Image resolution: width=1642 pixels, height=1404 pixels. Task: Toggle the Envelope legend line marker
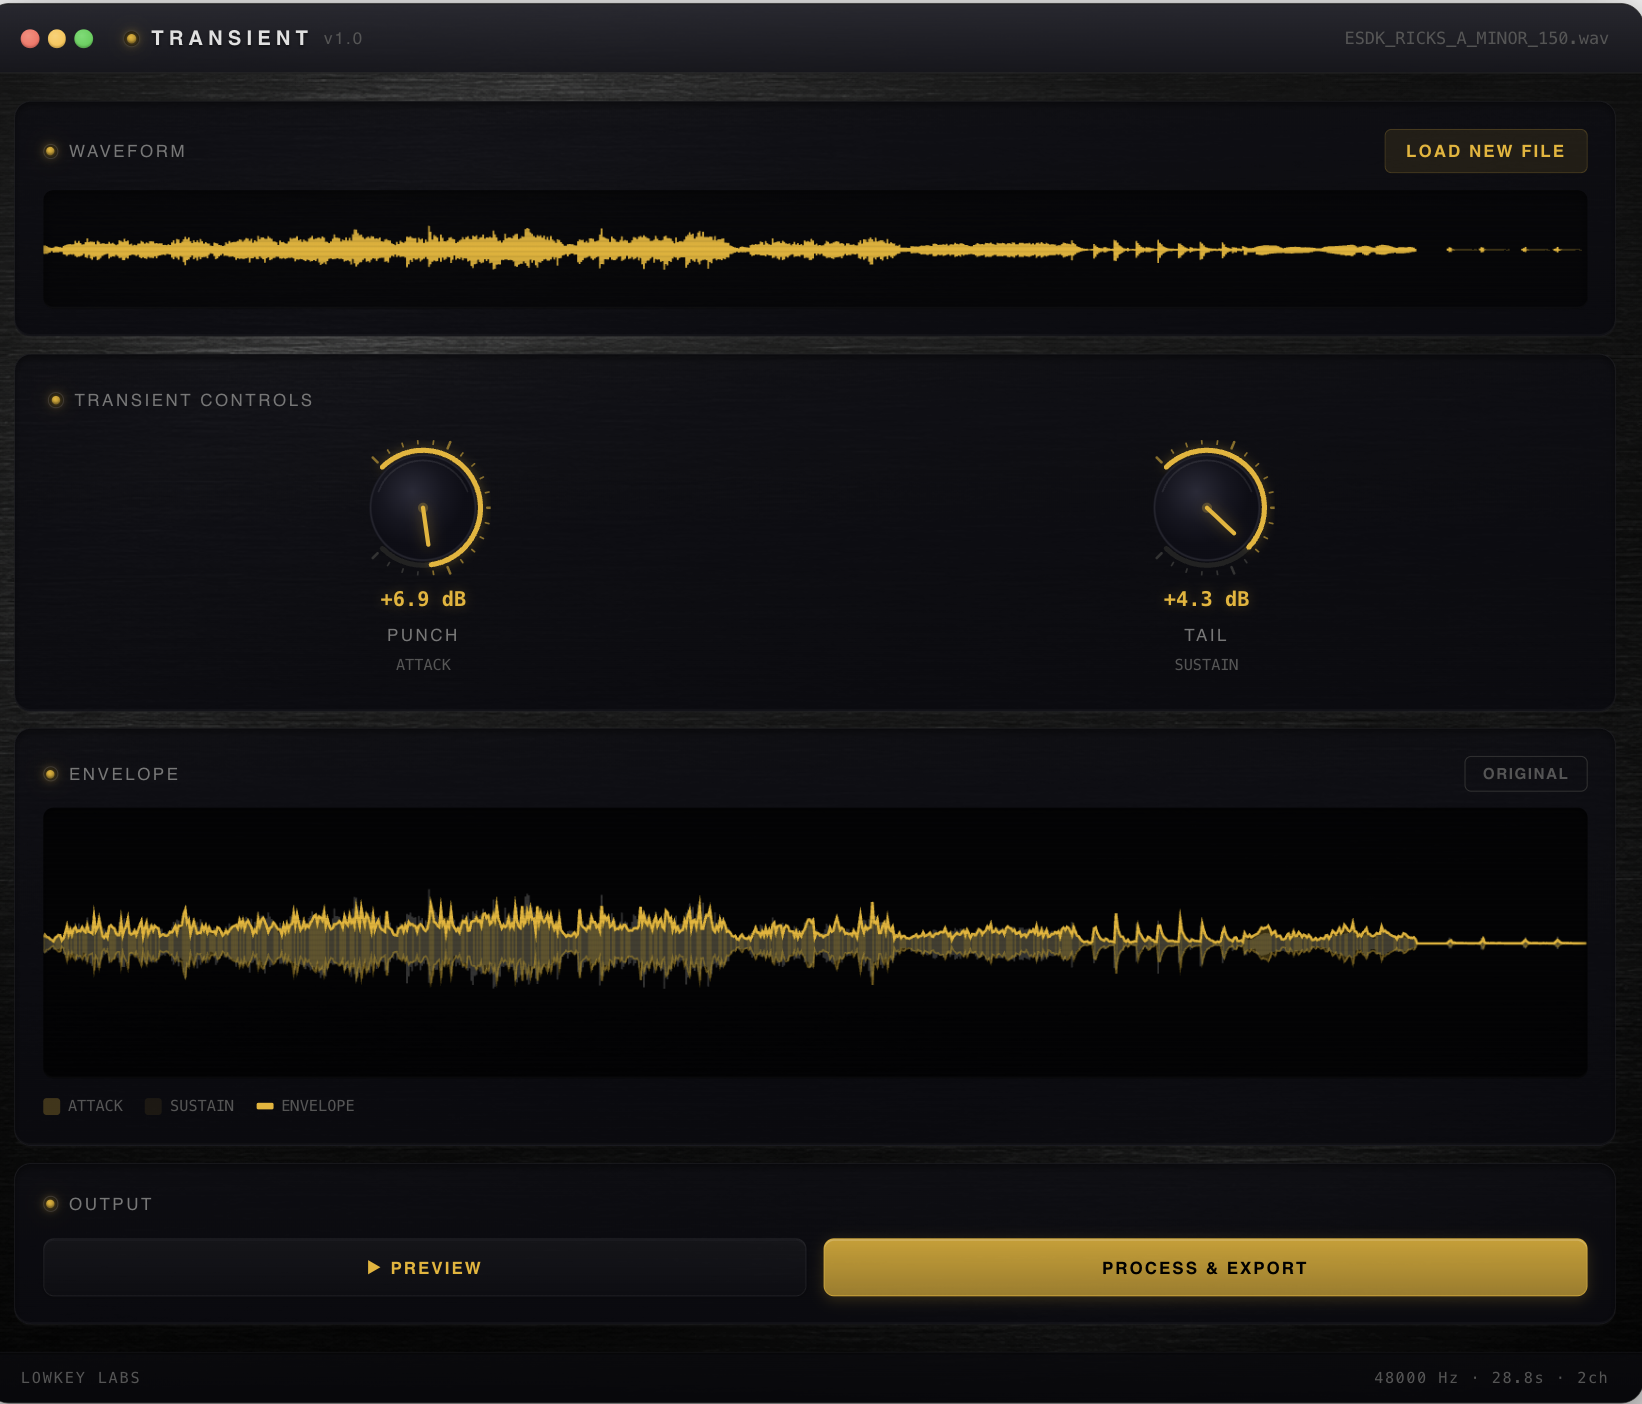pyautogui.click(x=265, y=1106)
